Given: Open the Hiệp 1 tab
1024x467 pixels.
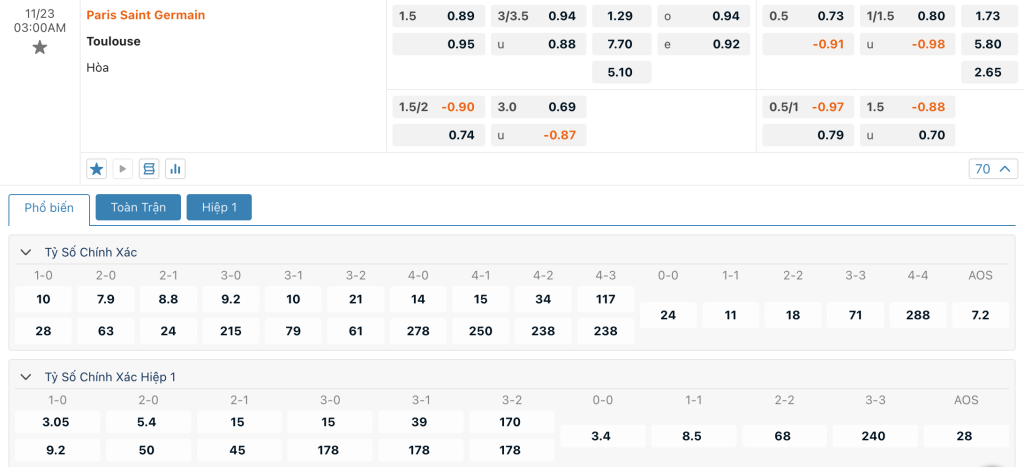Looking at the screenshot, I should [219, 207].
